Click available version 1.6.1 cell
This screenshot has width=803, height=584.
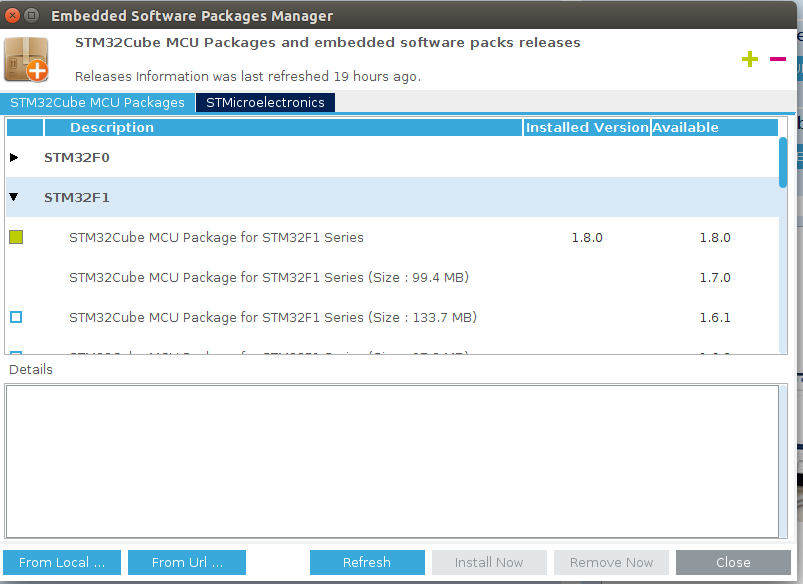(715, 318)
